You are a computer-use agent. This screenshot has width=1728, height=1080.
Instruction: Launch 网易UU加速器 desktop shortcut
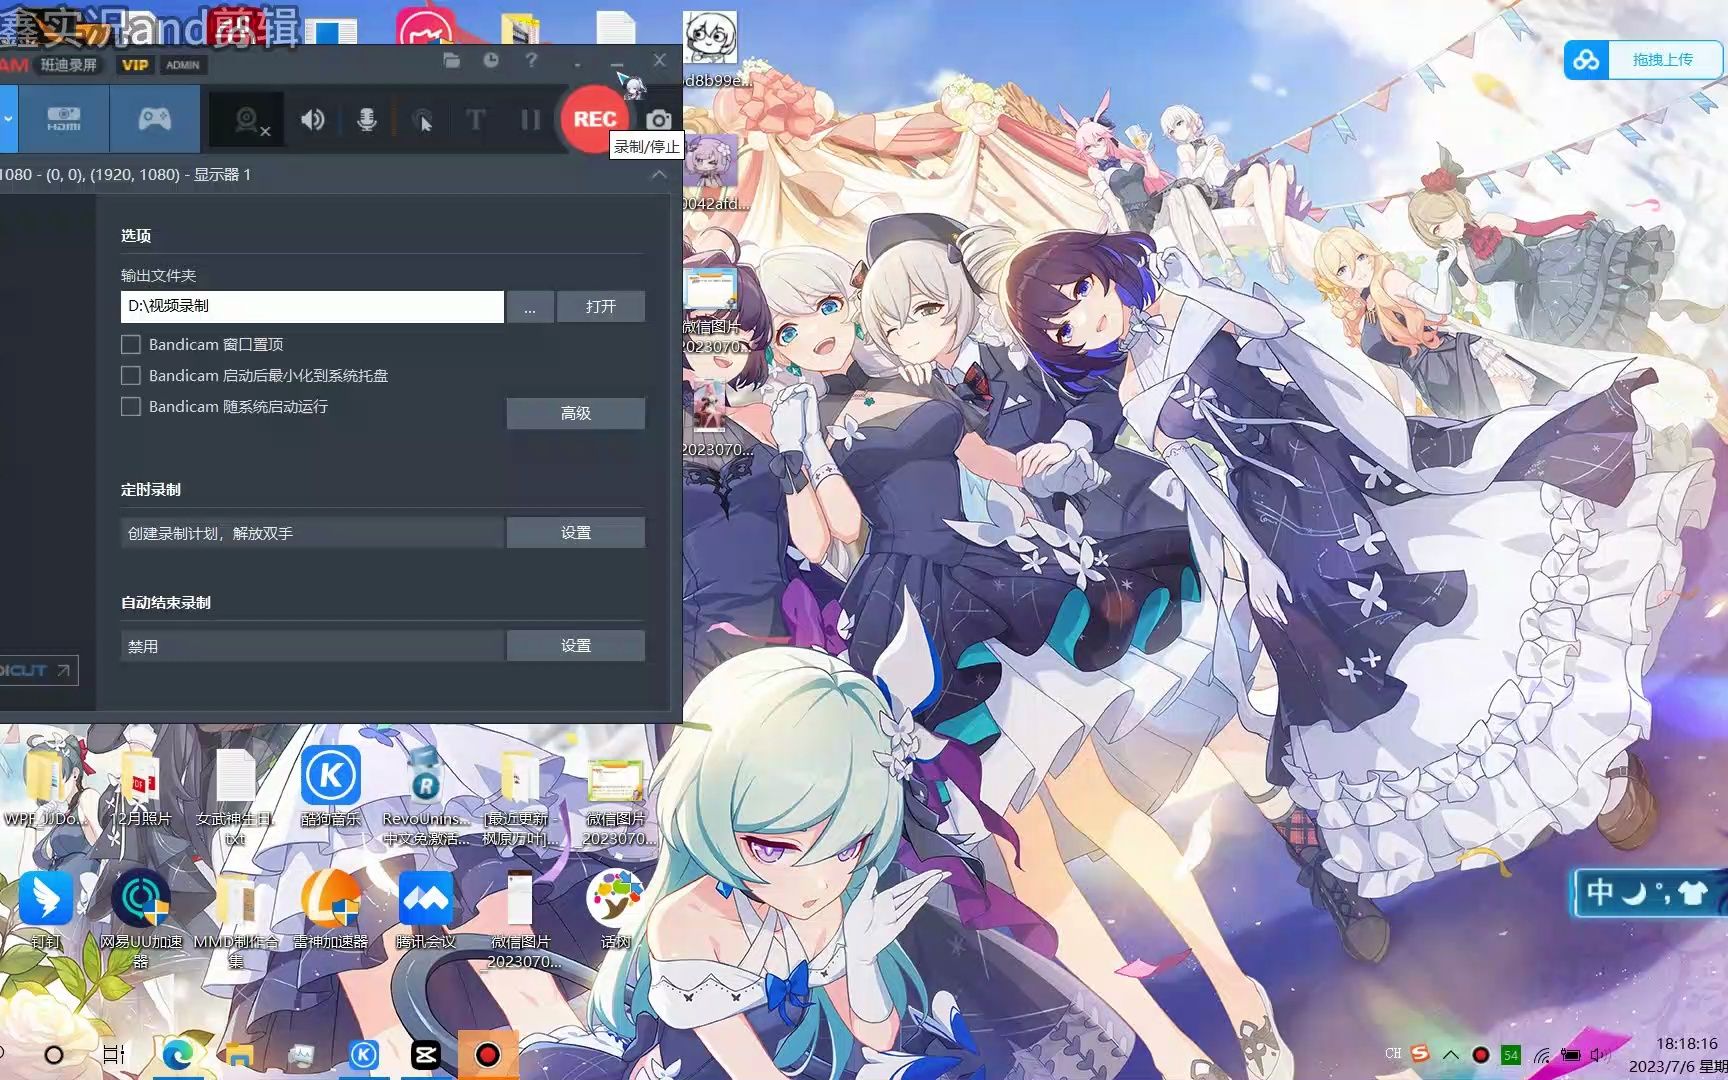pos(141,919)
